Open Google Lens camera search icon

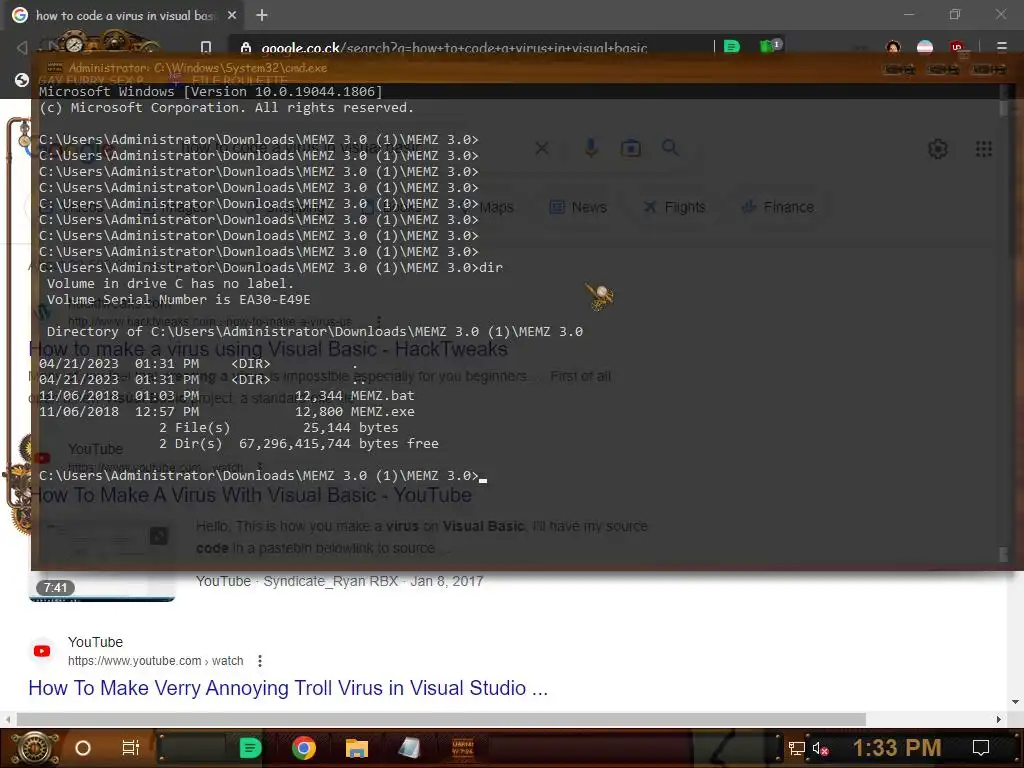click(x=631, y=148)
